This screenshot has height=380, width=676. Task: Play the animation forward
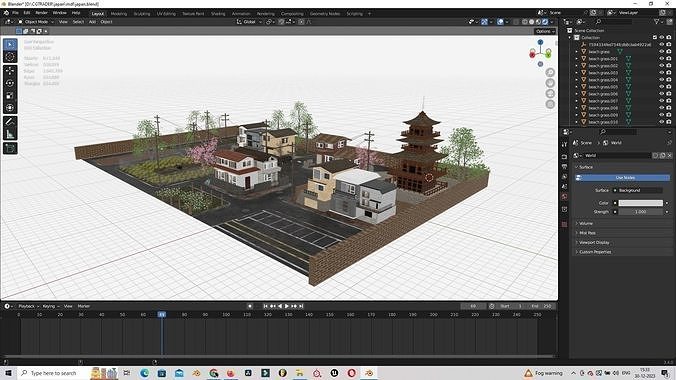pos(287,306)
